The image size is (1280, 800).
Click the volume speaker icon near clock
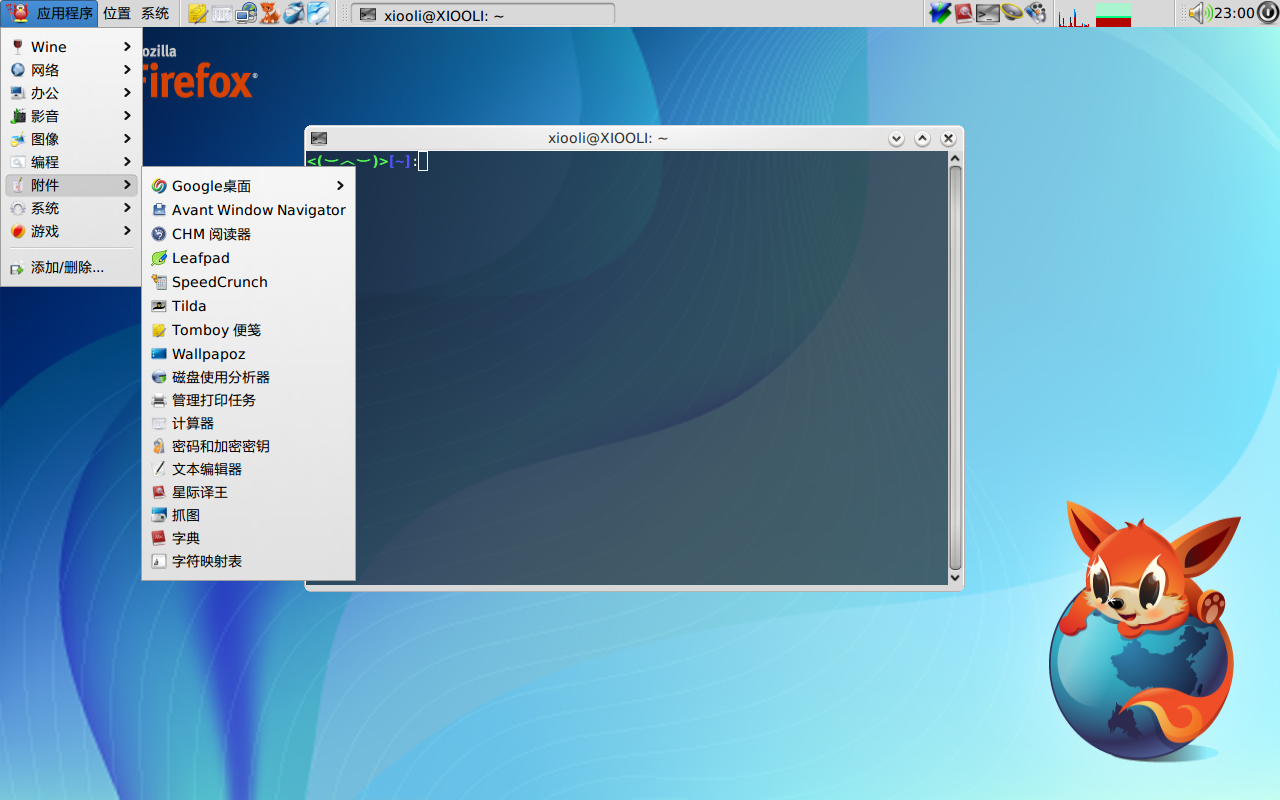(1200, 13)
